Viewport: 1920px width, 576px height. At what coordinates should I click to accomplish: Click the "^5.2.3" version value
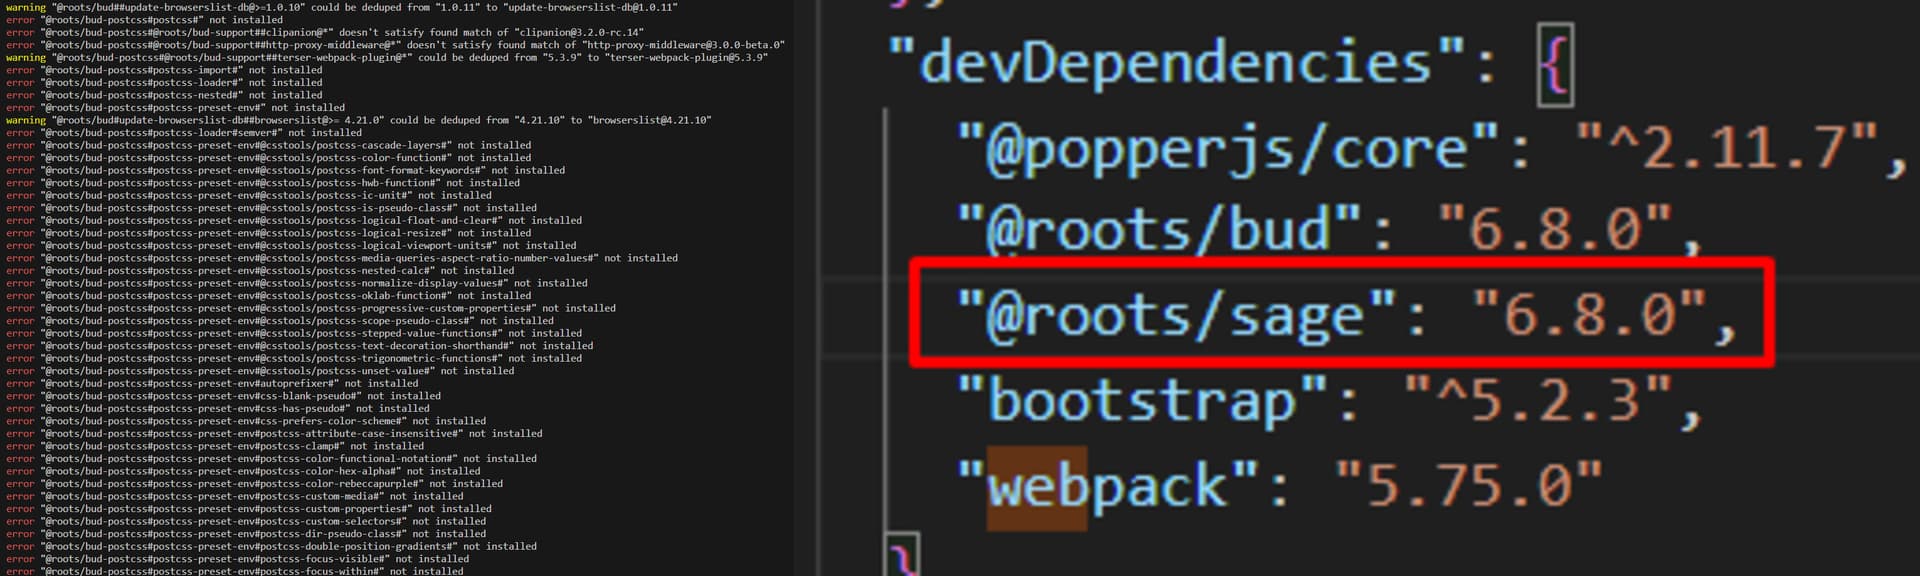[x=1537, y=400]
